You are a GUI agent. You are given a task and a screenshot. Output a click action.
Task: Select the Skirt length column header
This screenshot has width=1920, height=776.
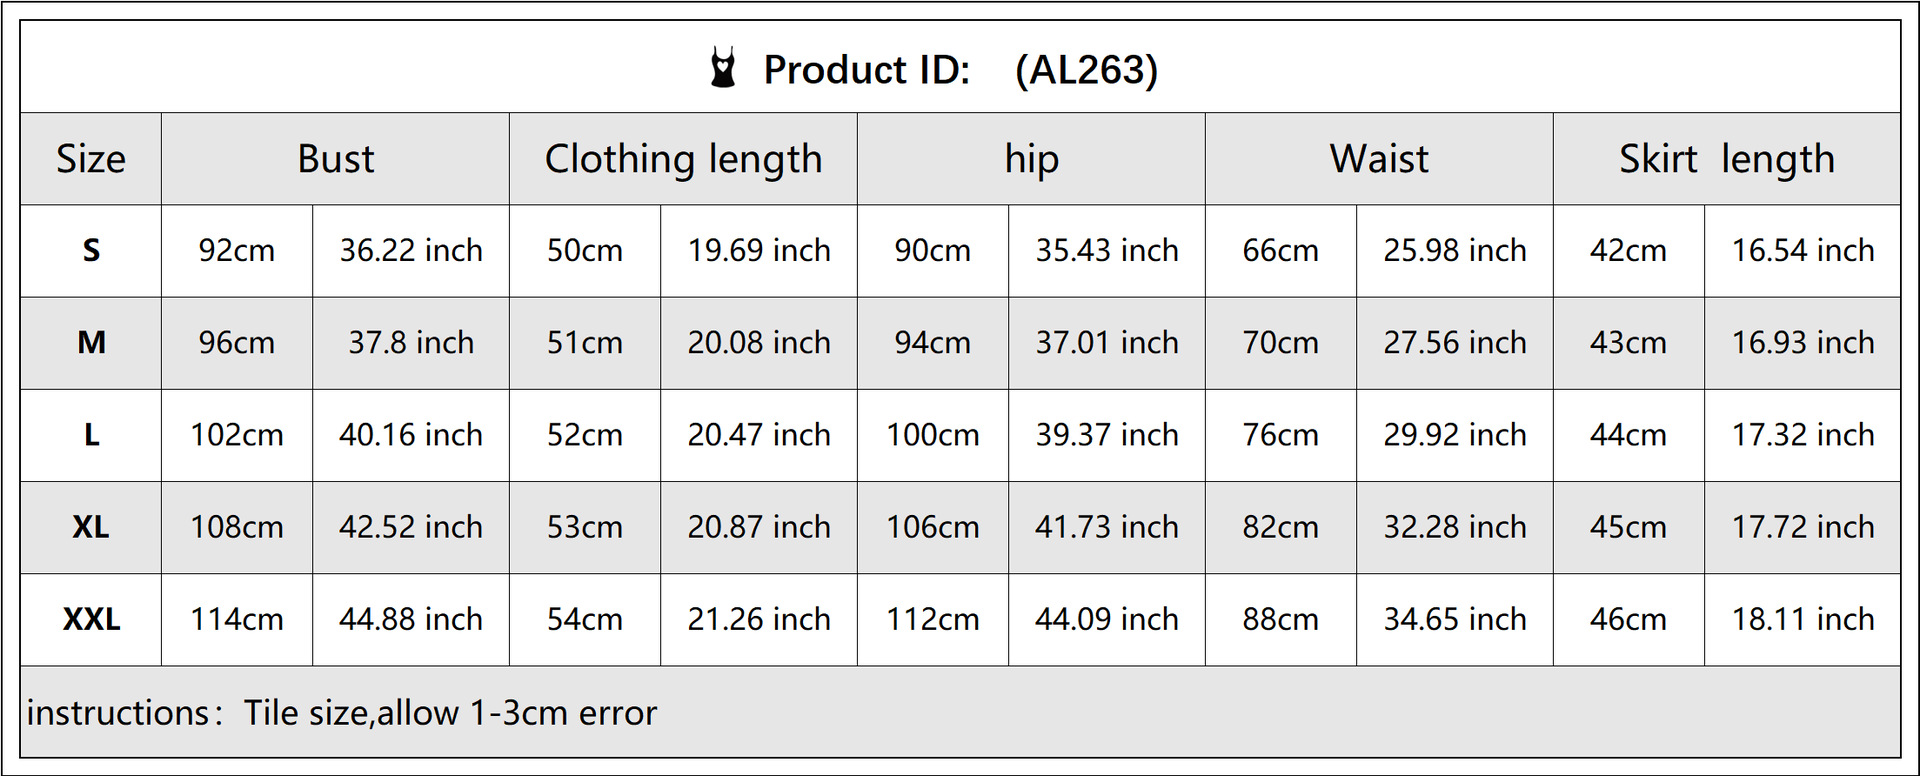(1727, 159)
